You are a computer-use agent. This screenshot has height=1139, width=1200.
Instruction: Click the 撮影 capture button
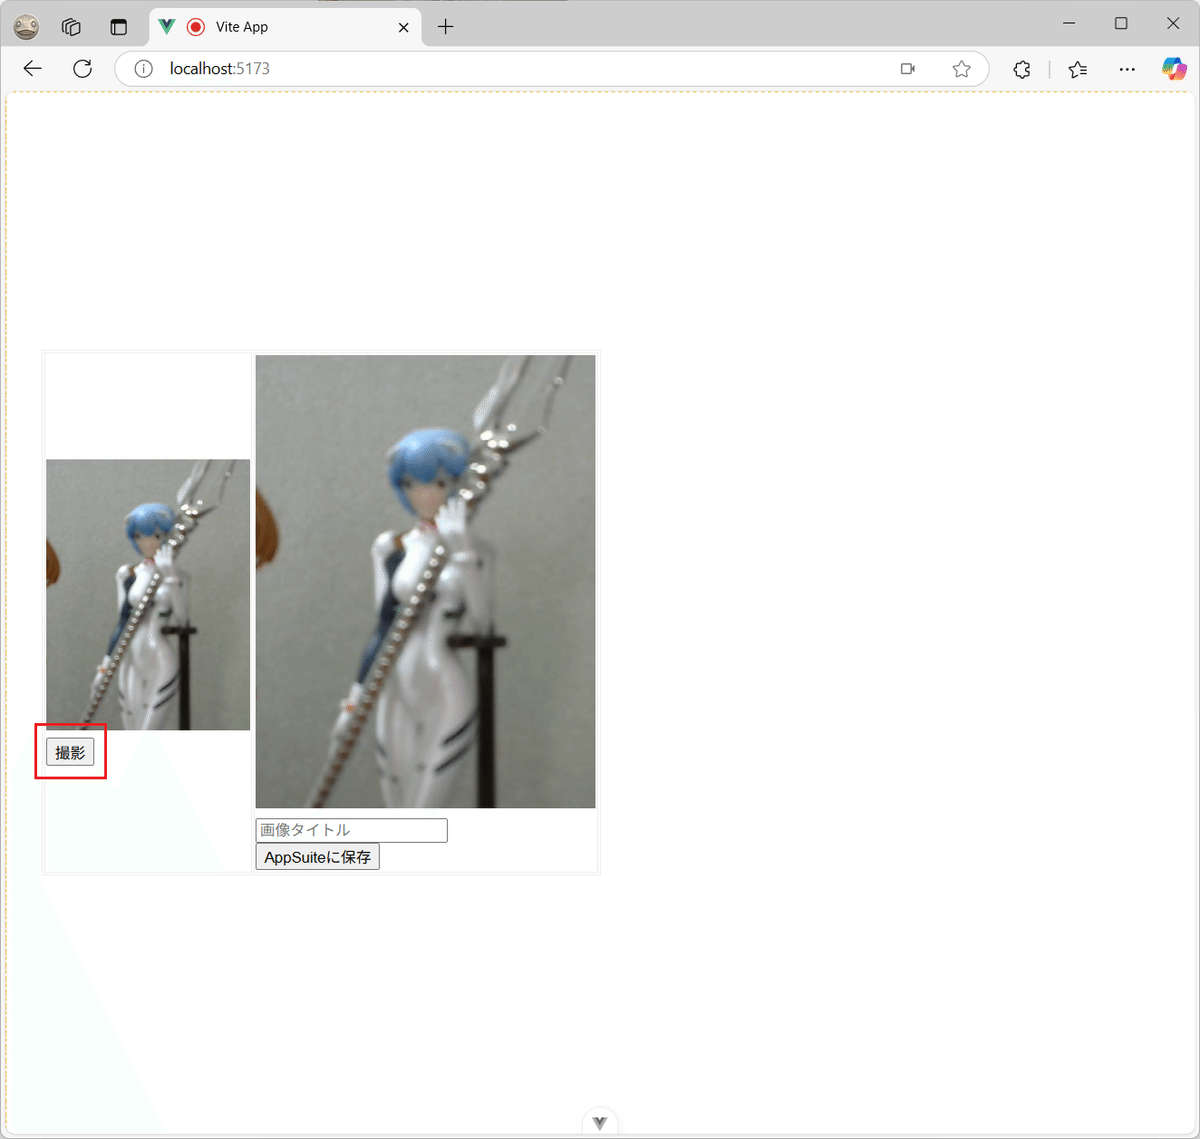pyautogui.click(x=70, y=752)
